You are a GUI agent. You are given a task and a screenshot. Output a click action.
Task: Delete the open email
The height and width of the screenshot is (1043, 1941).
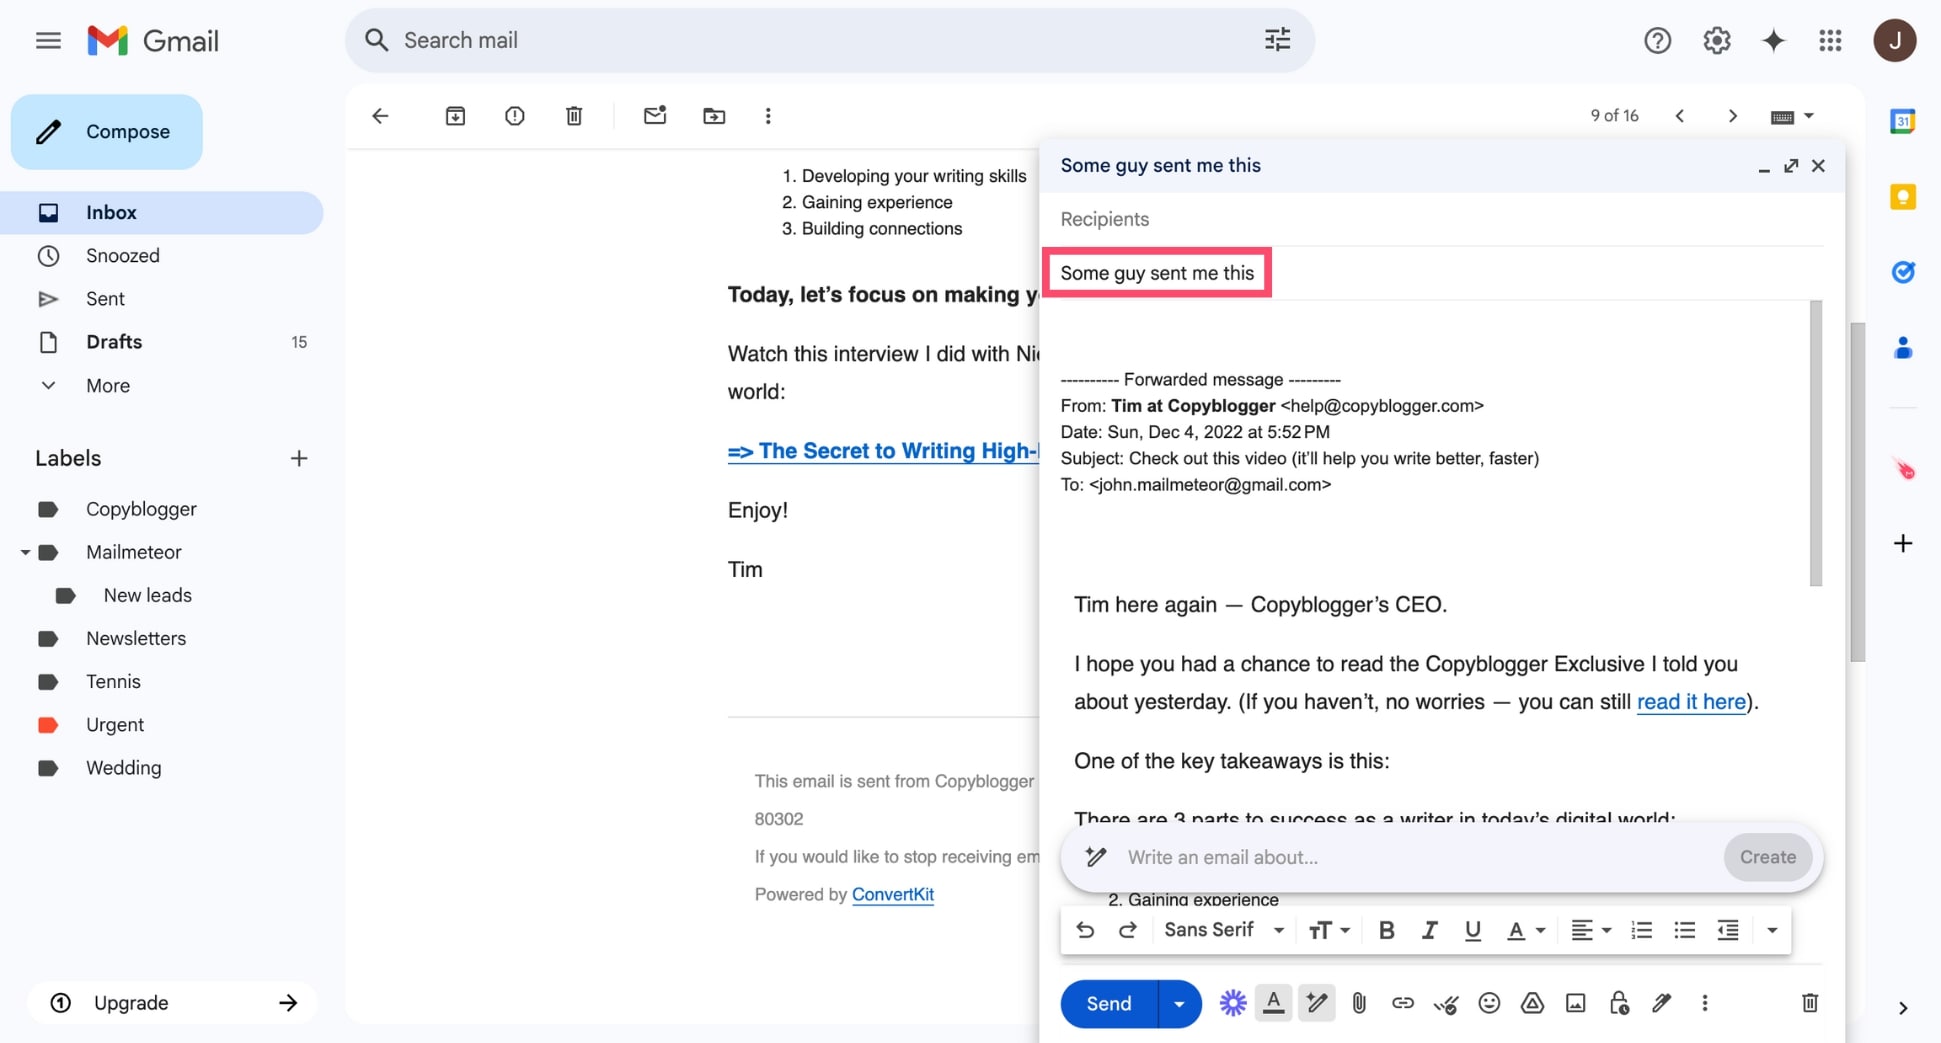point(574,116)
